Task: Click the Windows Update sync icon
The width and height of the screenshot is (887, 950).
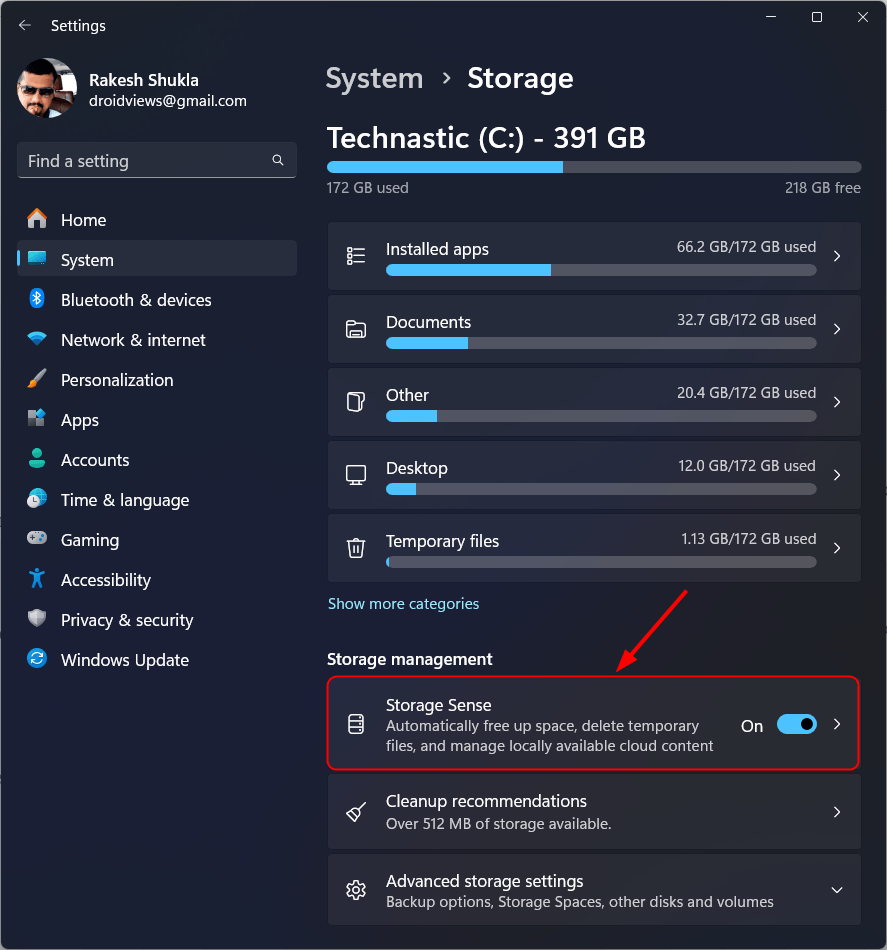Action: pos(37,660)
